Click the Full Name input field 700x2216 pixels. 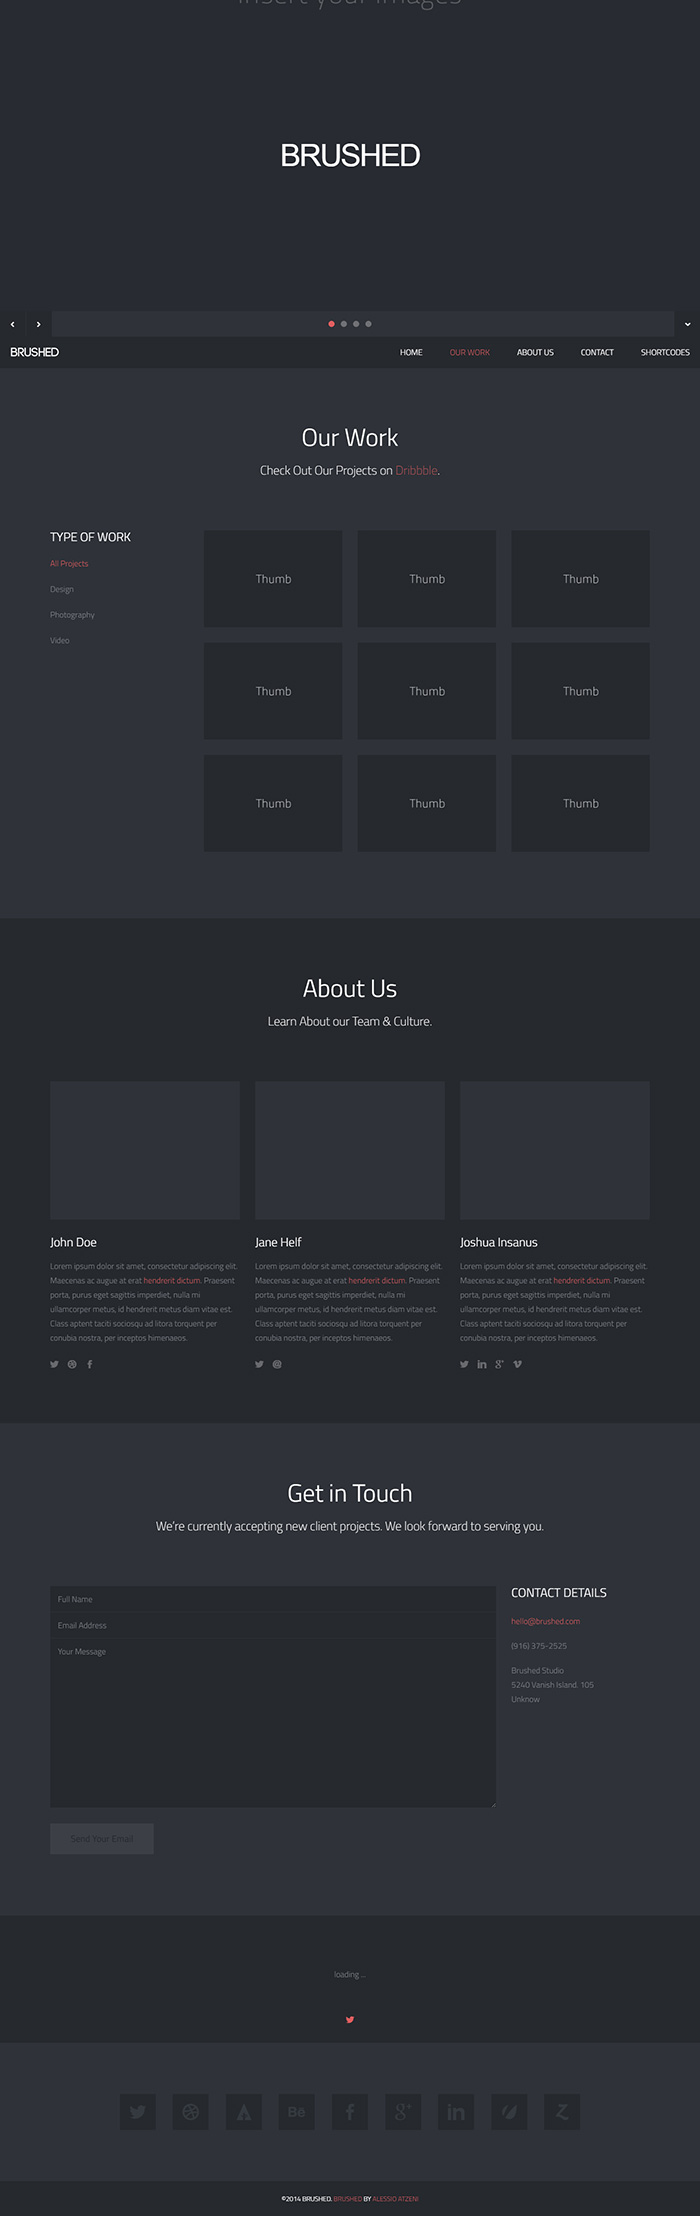(x=273, y=1599)
